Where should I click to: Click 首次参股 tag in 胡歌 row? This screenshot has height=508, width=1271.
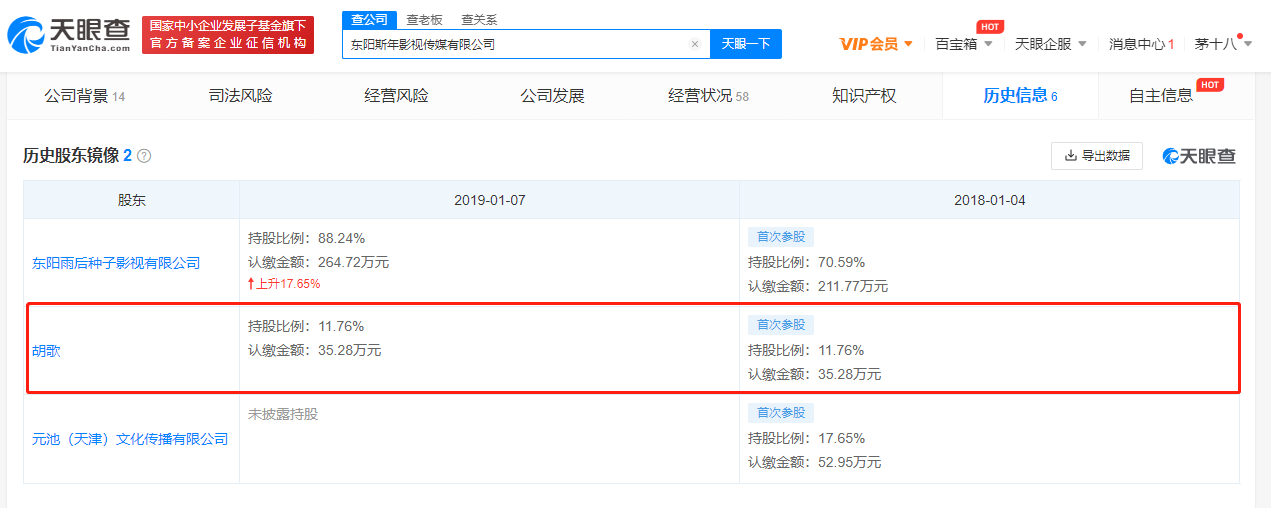coord(781,325)
